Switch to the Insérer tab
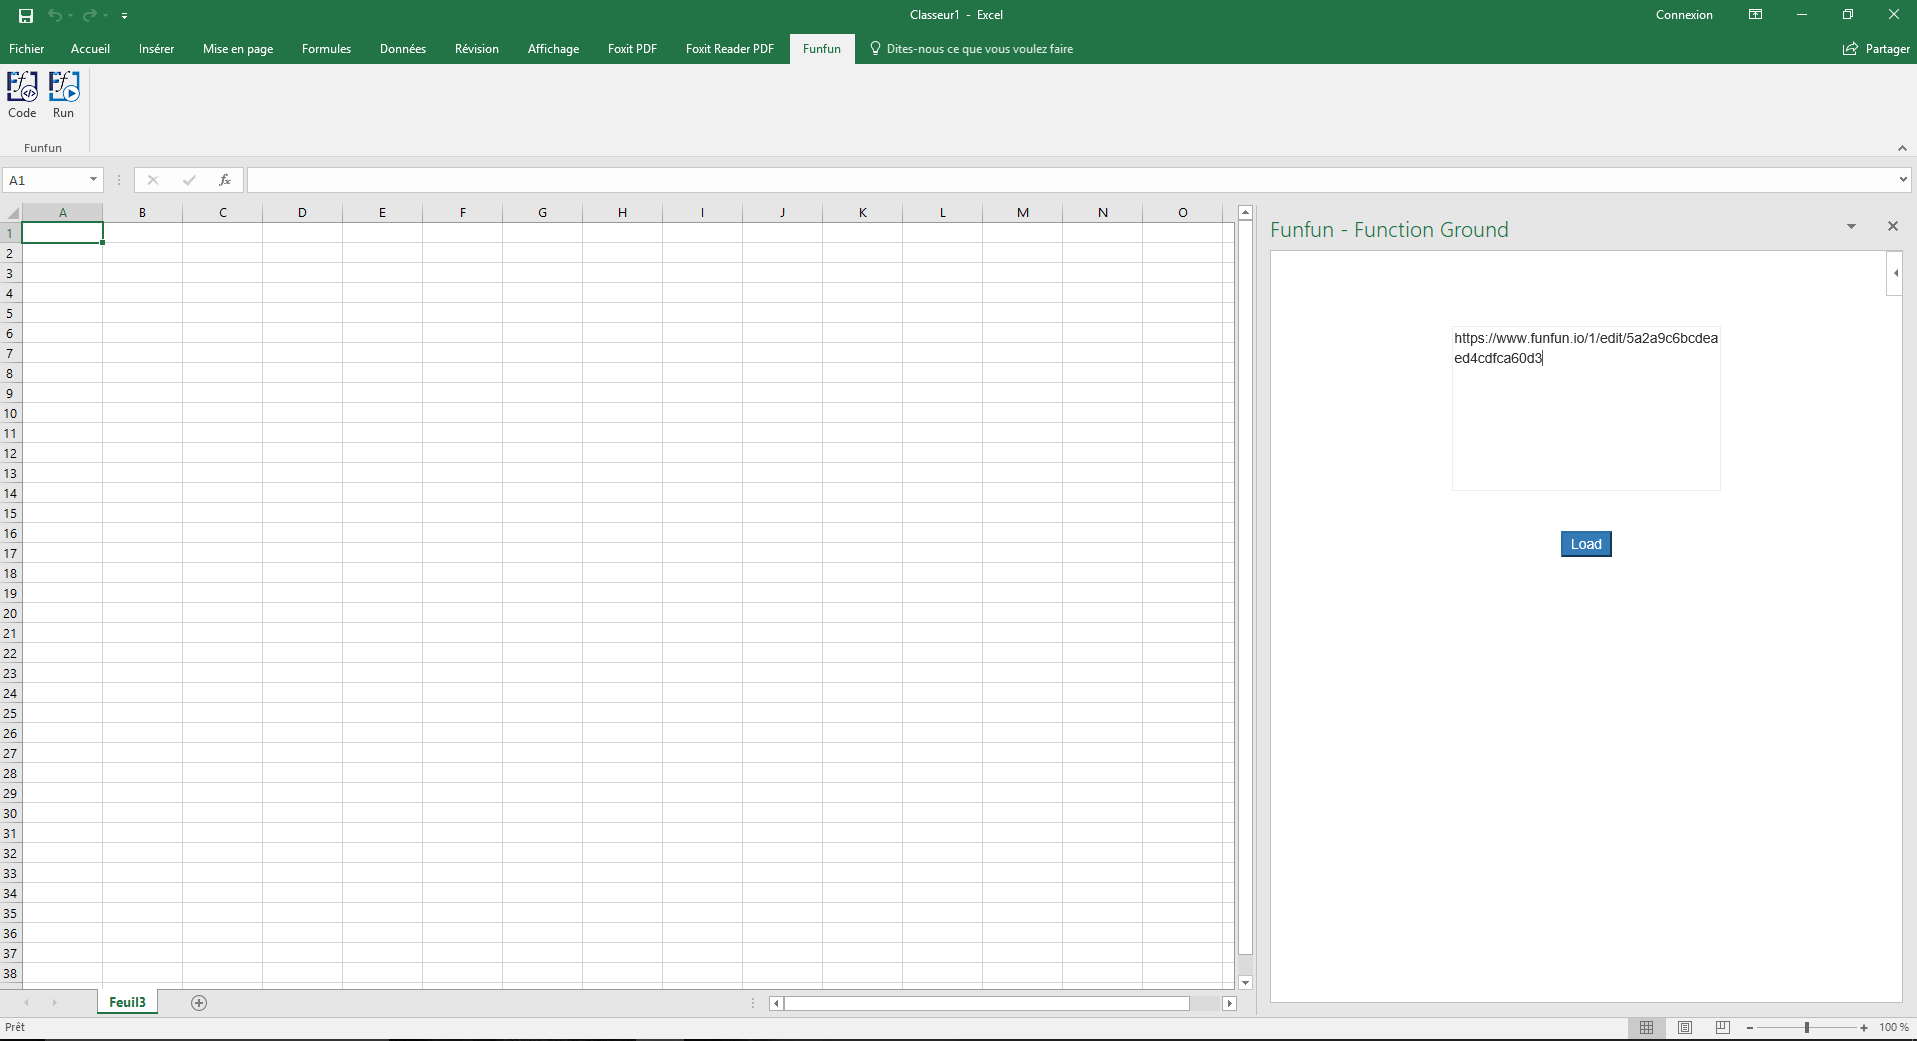This screenshot has height=1041, width=1917. coord(156,49)
